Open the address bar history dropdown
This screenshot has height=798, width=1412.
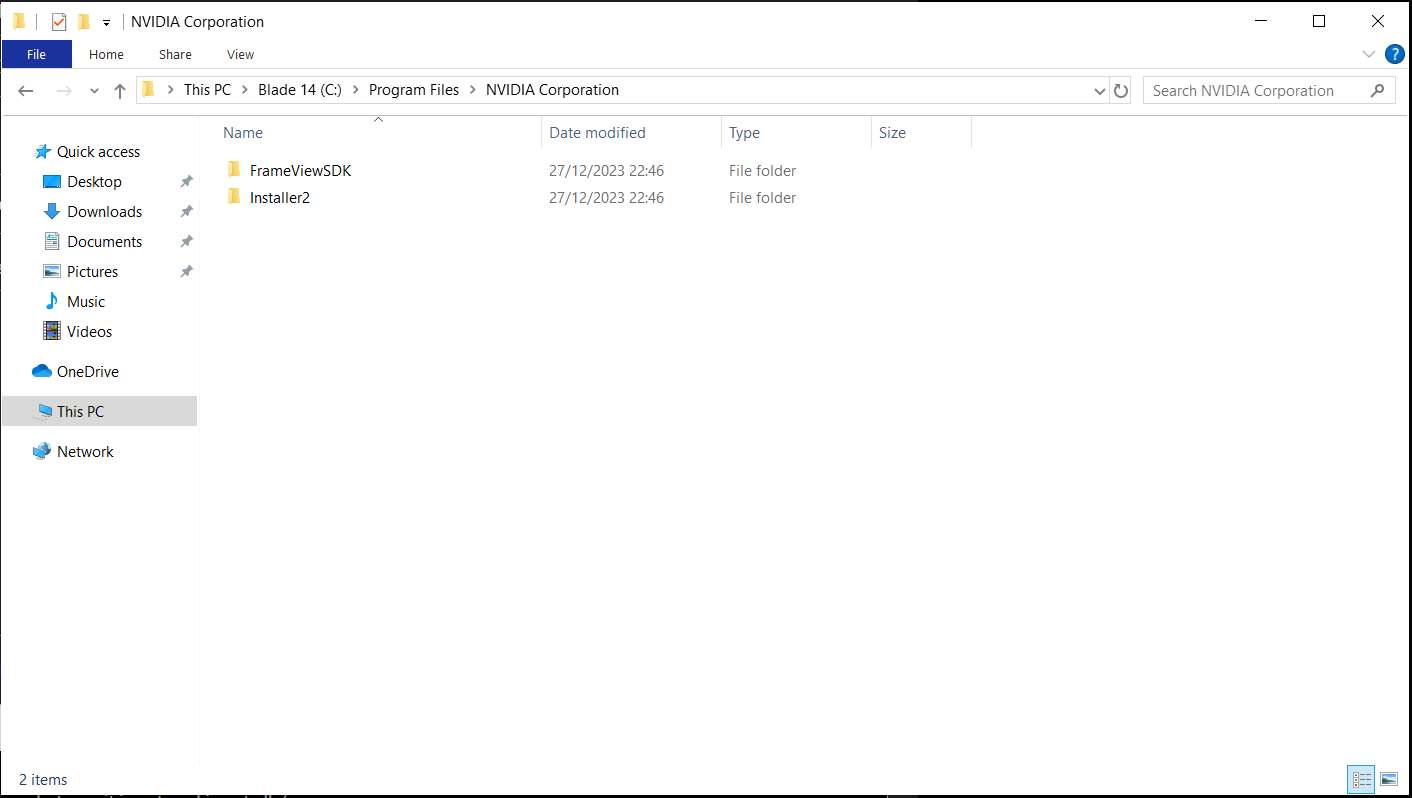pos(1100,91)
